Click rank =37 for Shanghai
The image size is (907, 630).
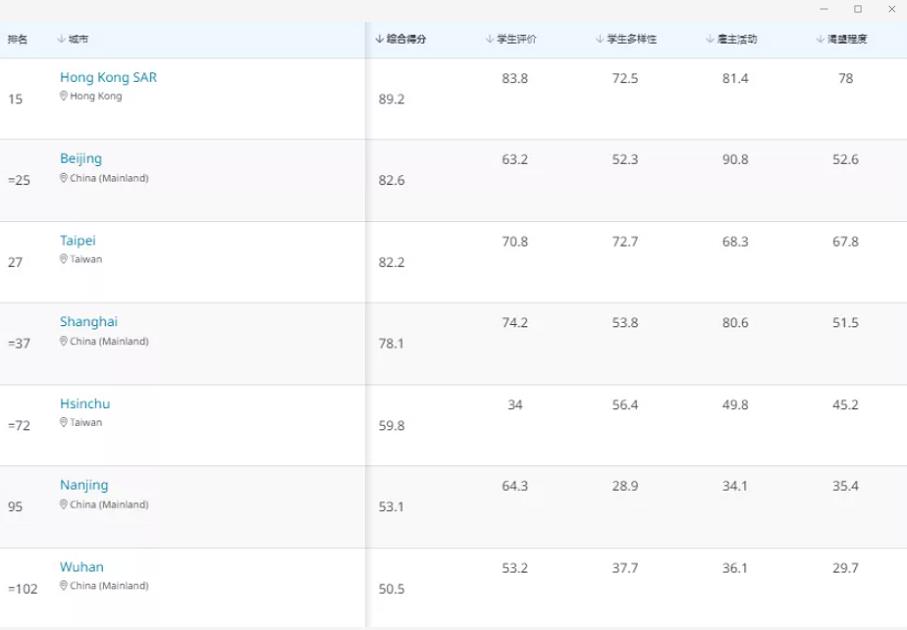point(19,344)
